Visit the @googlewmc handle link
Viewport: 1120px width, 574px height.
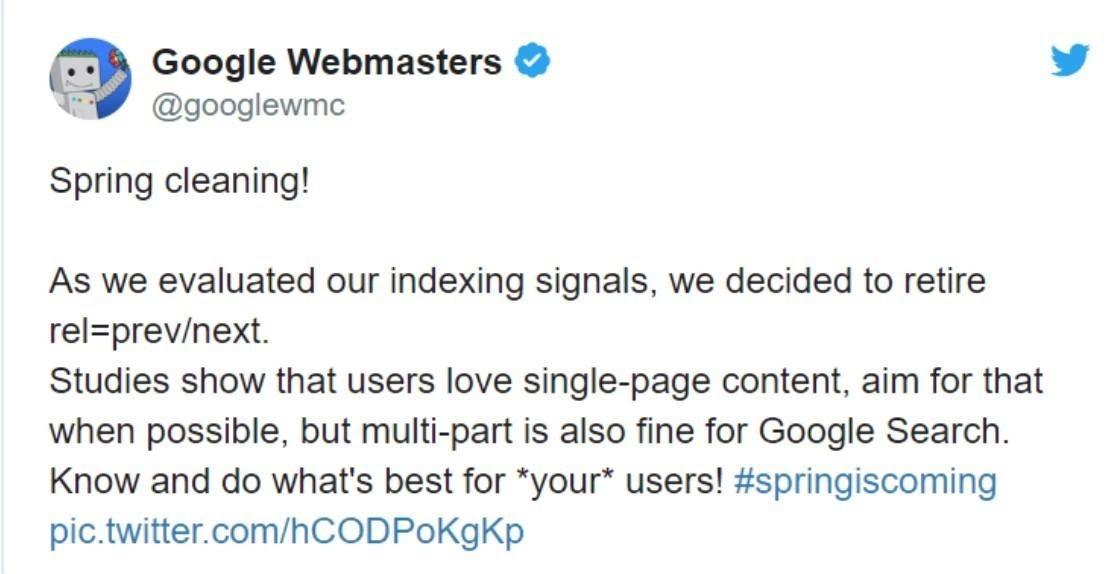click(x=248, y=106)
